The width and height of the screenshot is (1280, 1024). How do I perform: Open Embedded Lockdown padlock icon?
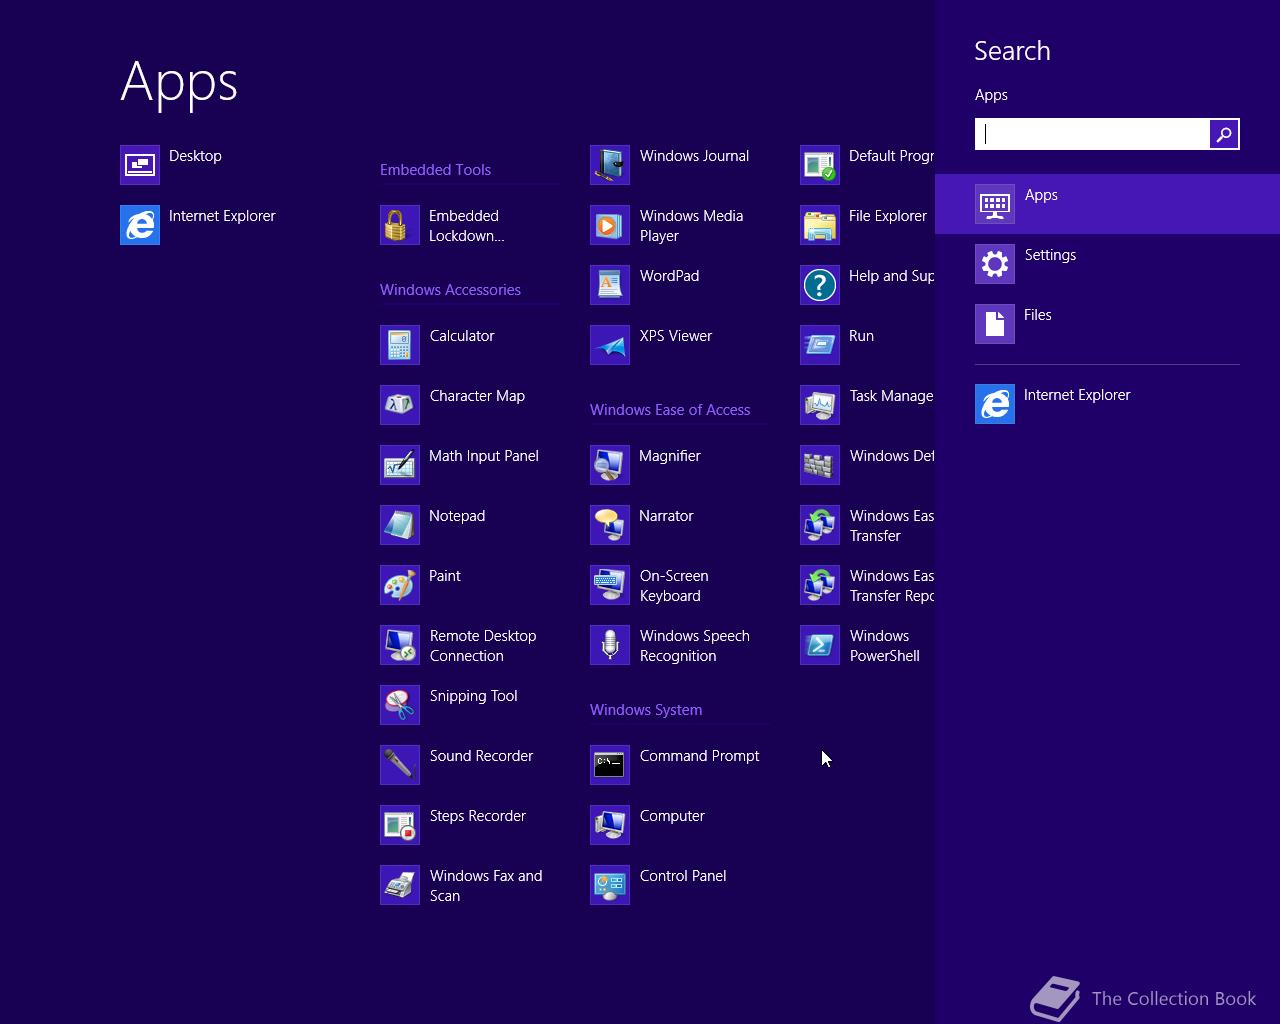coord(400,225)
